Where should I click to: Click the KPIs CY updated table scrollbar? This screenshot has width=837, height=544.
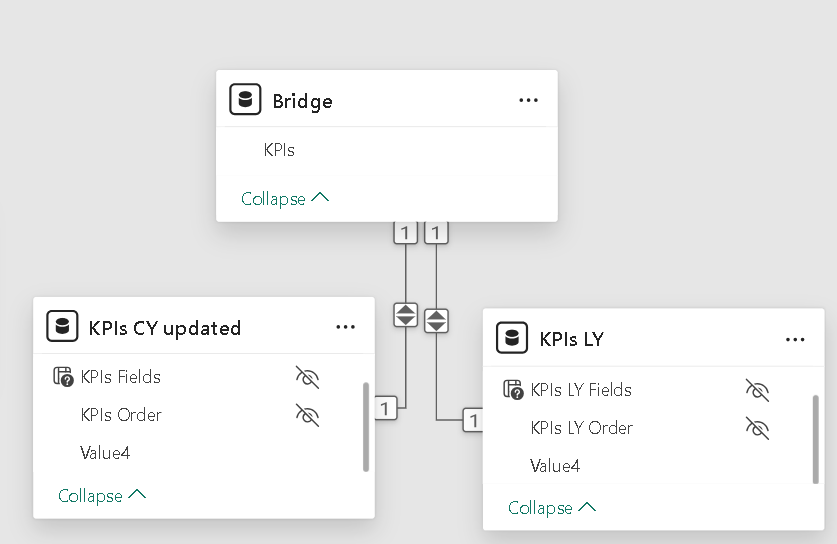pyautogui.click(x=366, y=425)
